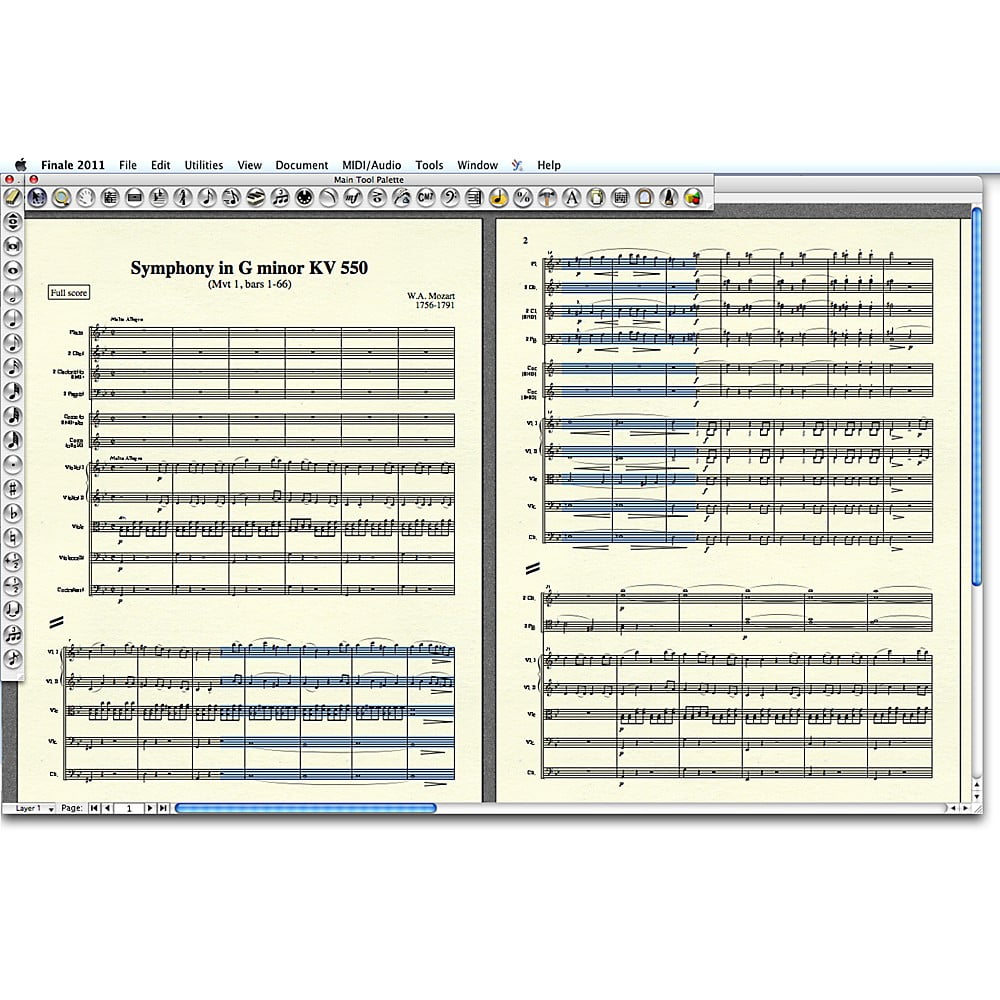Open the File menu
1000x1000 pixels.
(128, 165)
